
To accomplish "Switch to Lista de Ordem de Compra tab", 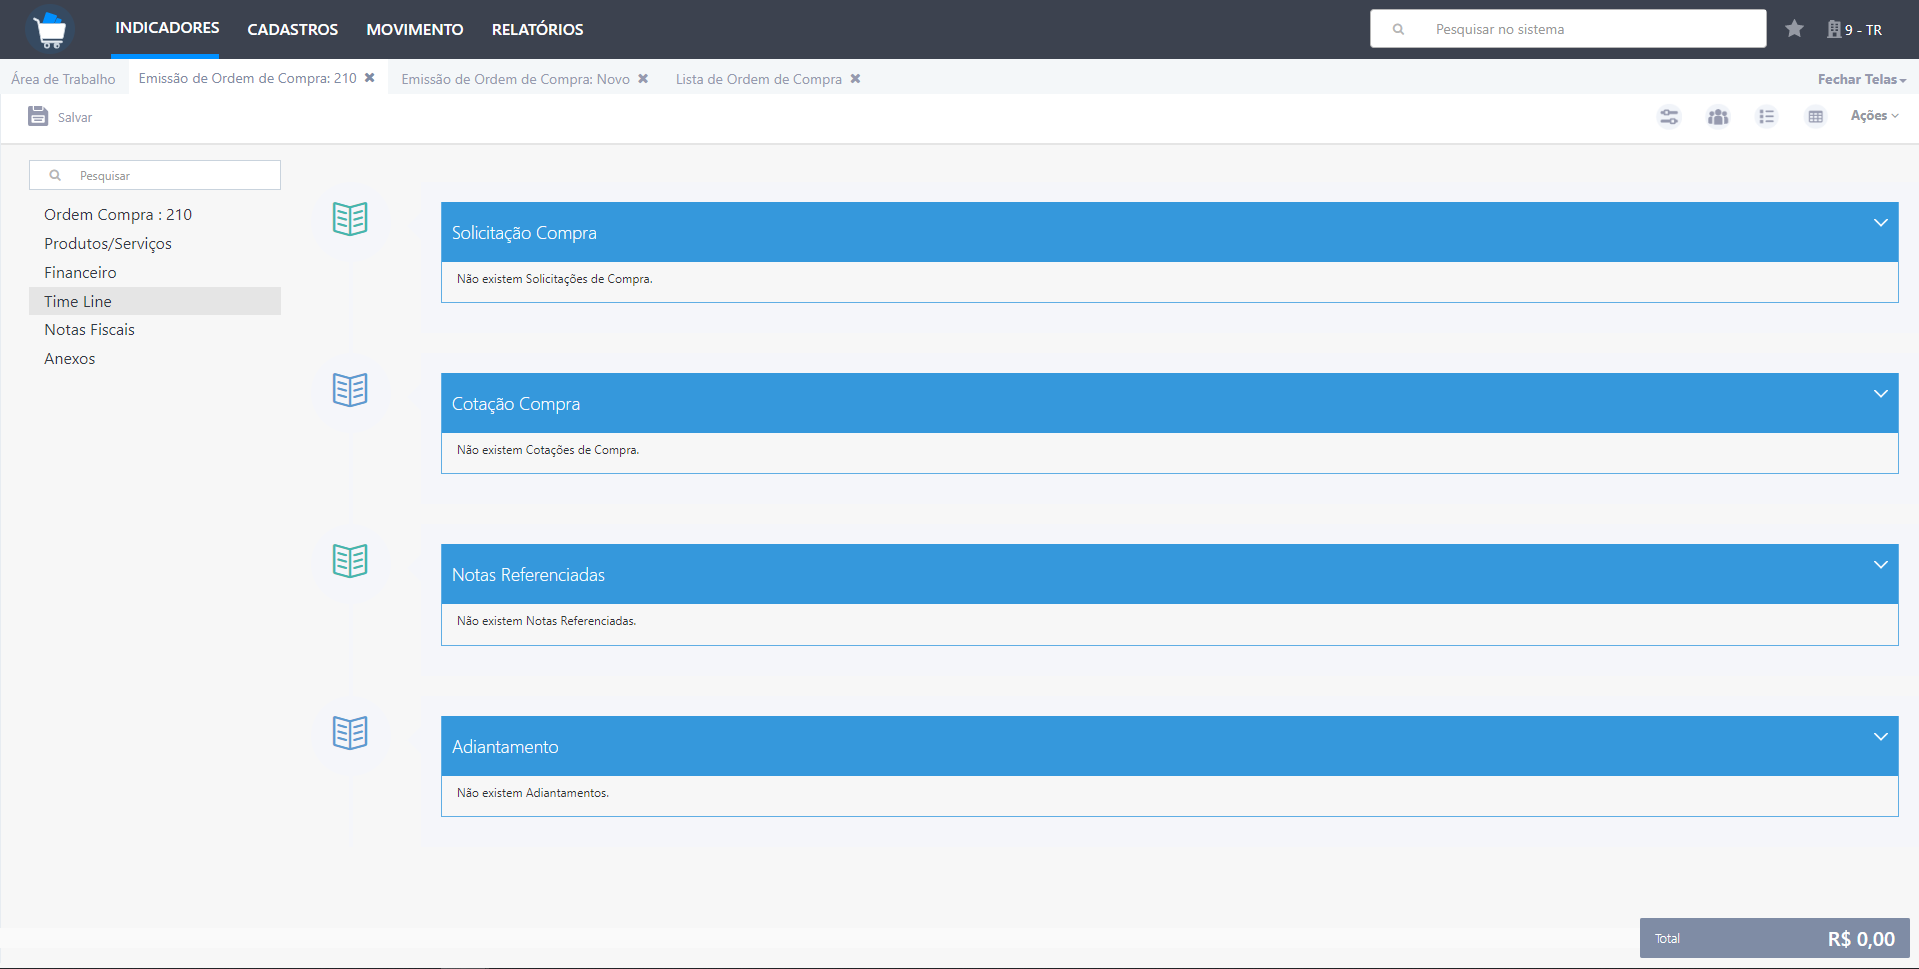I will (758, 79).
